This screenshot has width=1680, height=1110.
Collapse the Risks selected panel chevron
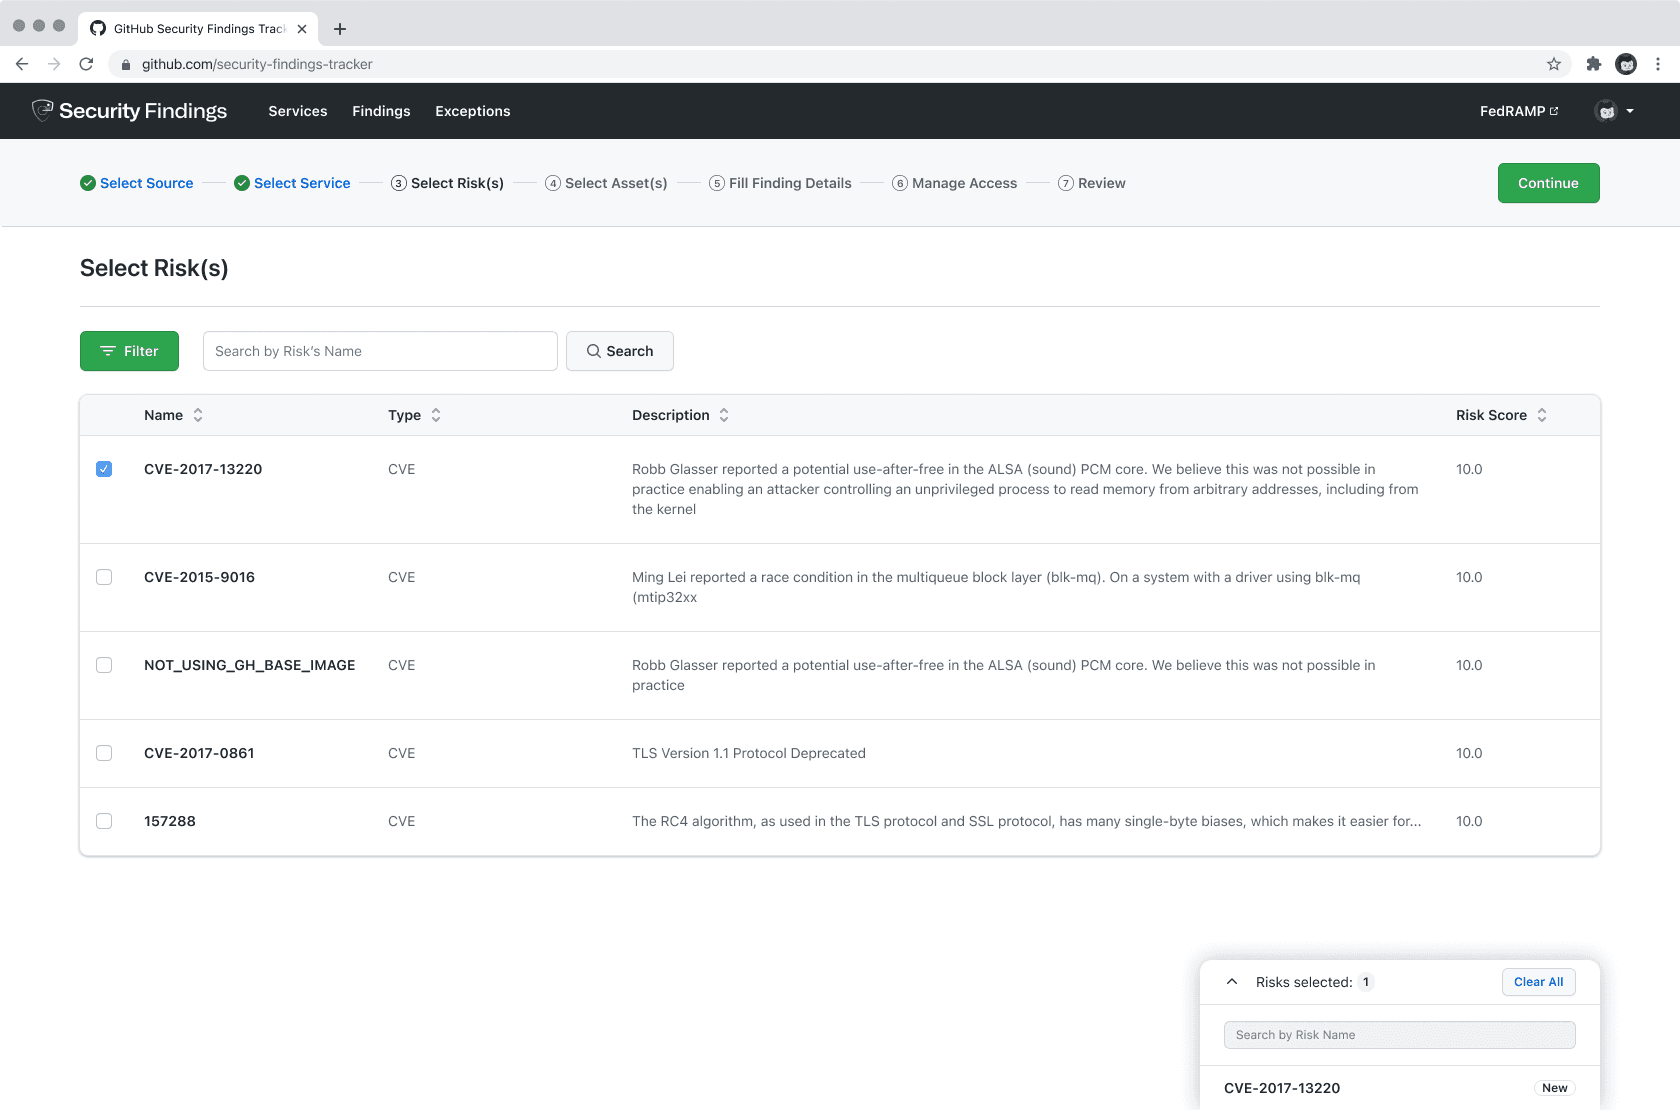click(x=1232, y=982)
